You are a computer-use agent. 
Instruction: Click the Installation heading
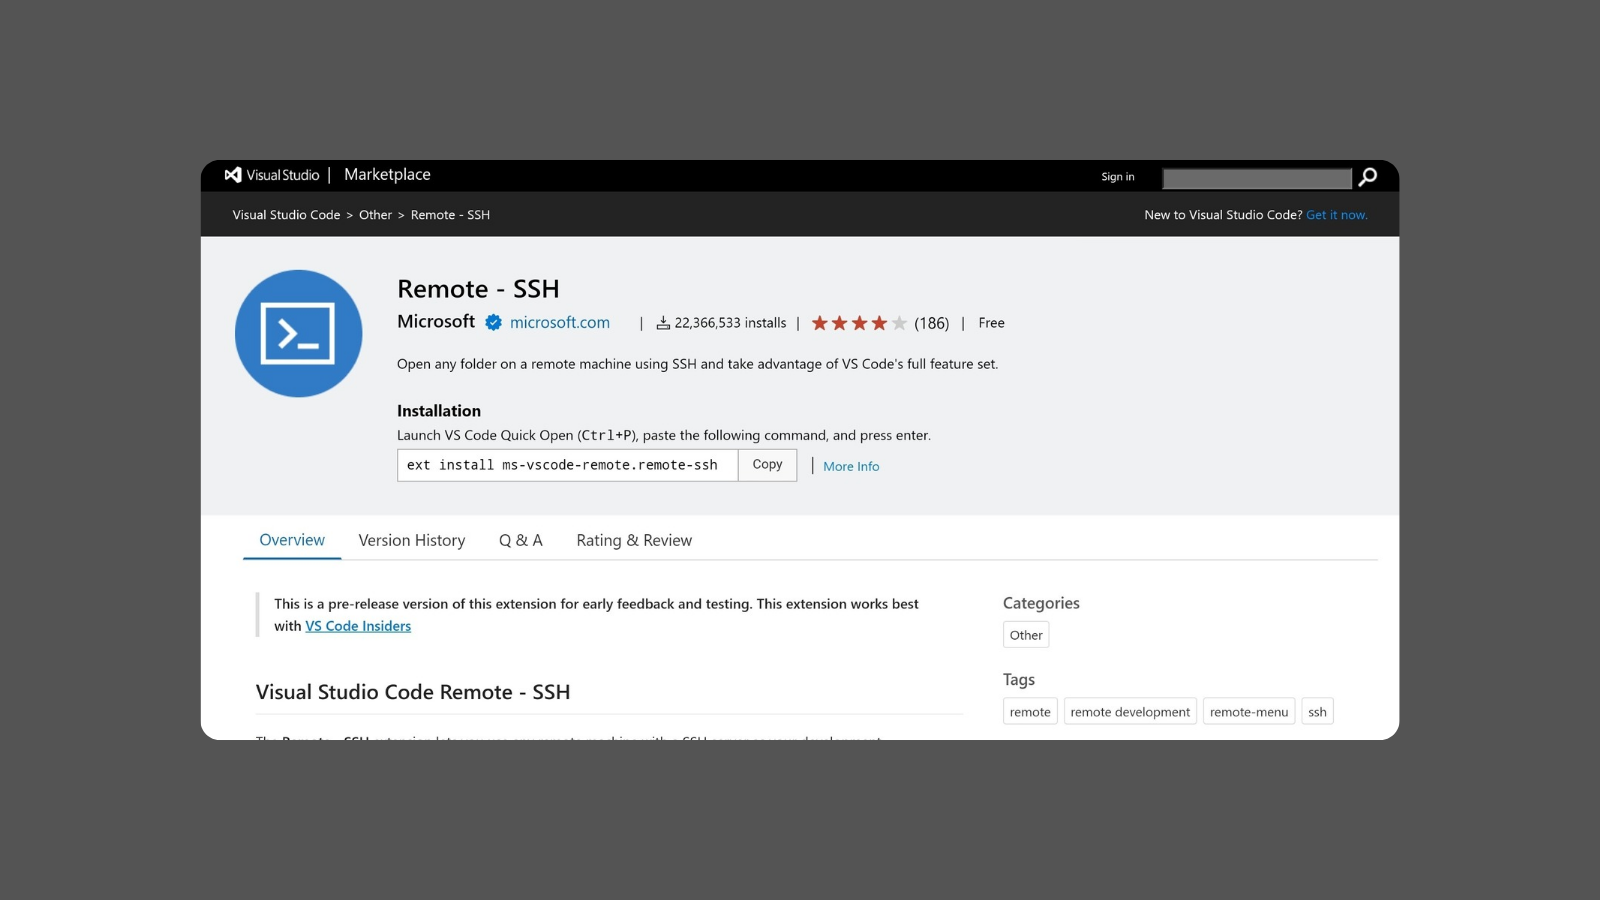(439, 411)
